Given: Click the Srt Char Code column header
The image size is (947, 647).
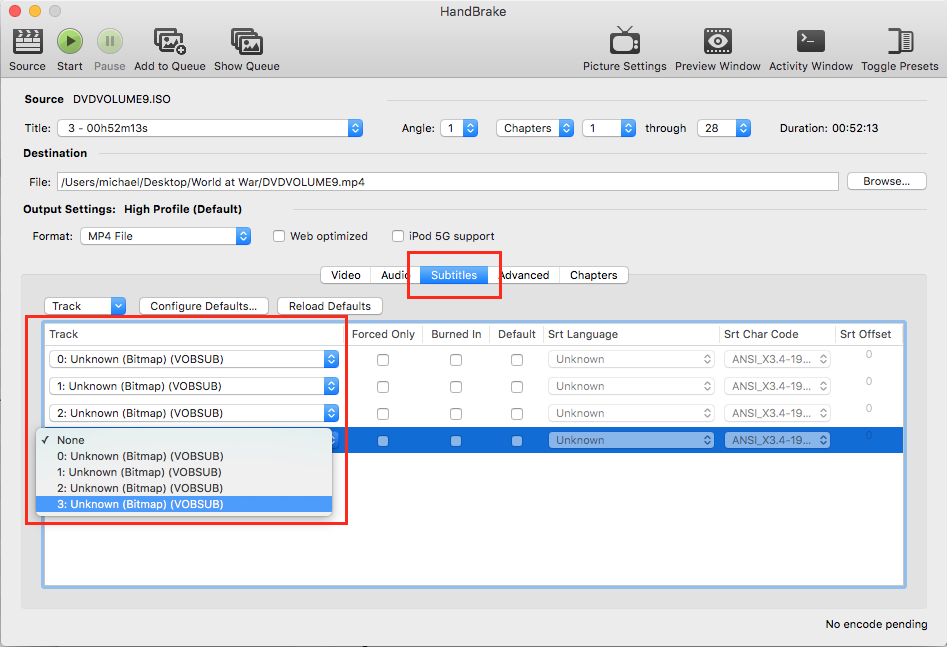Looking at the screenshot, I should click(x=776, y=334).
